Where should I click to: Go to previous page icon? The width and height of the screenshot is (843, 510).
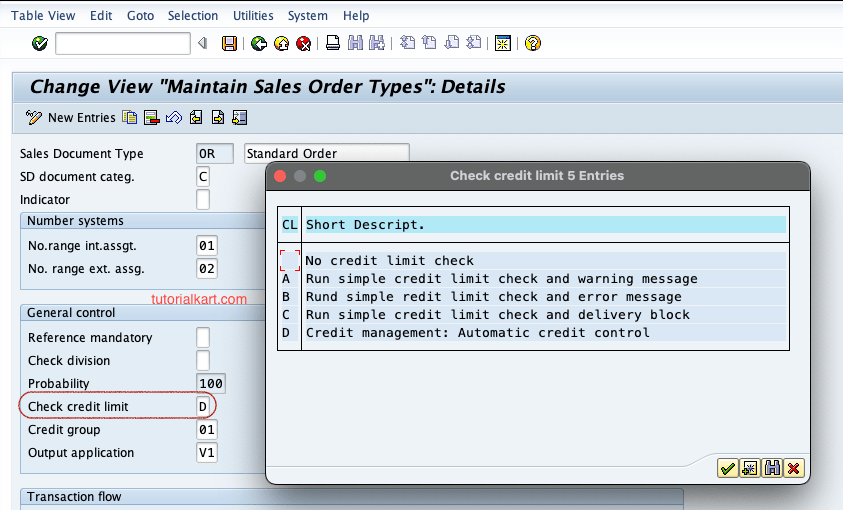[429, 42]
